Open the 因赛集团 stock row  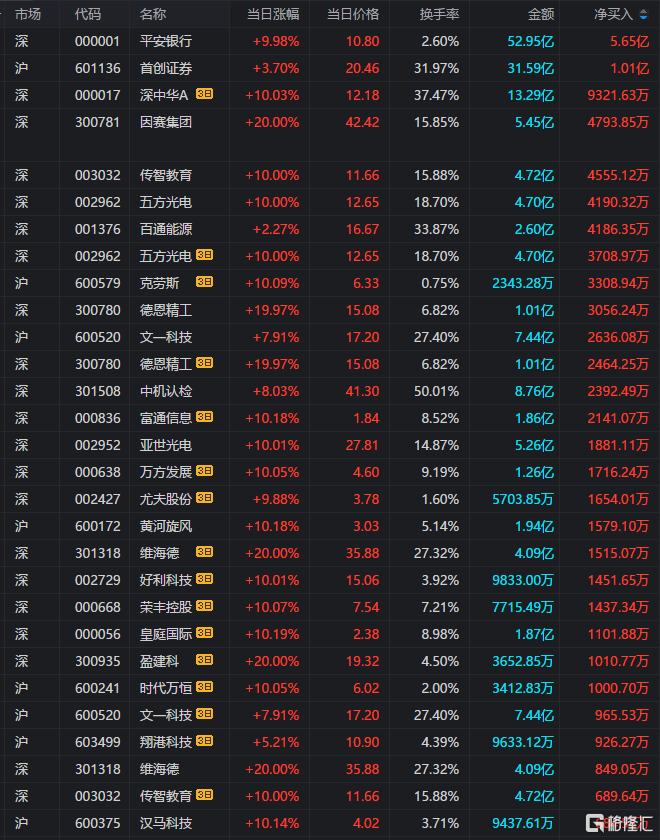pos(330,135)
